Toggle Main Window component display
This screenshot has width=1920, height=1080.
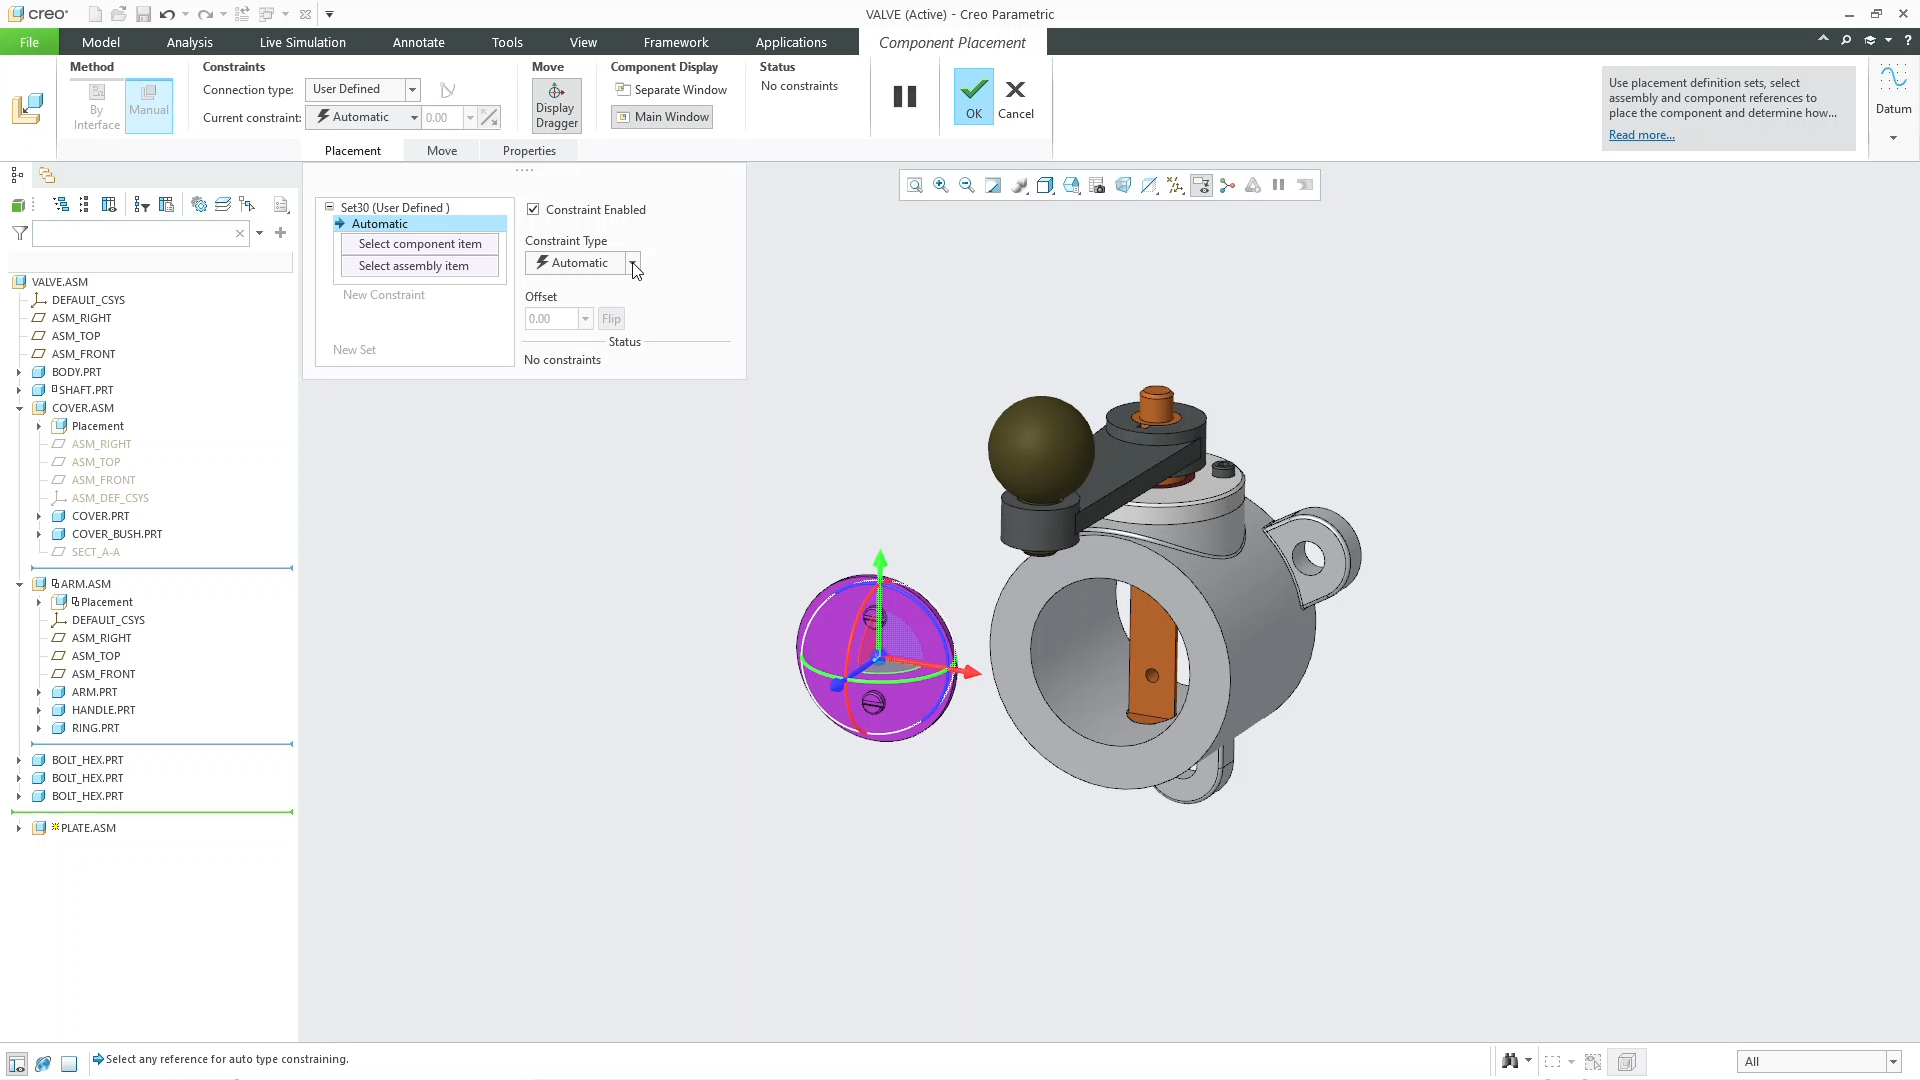(x=662, y=117)
